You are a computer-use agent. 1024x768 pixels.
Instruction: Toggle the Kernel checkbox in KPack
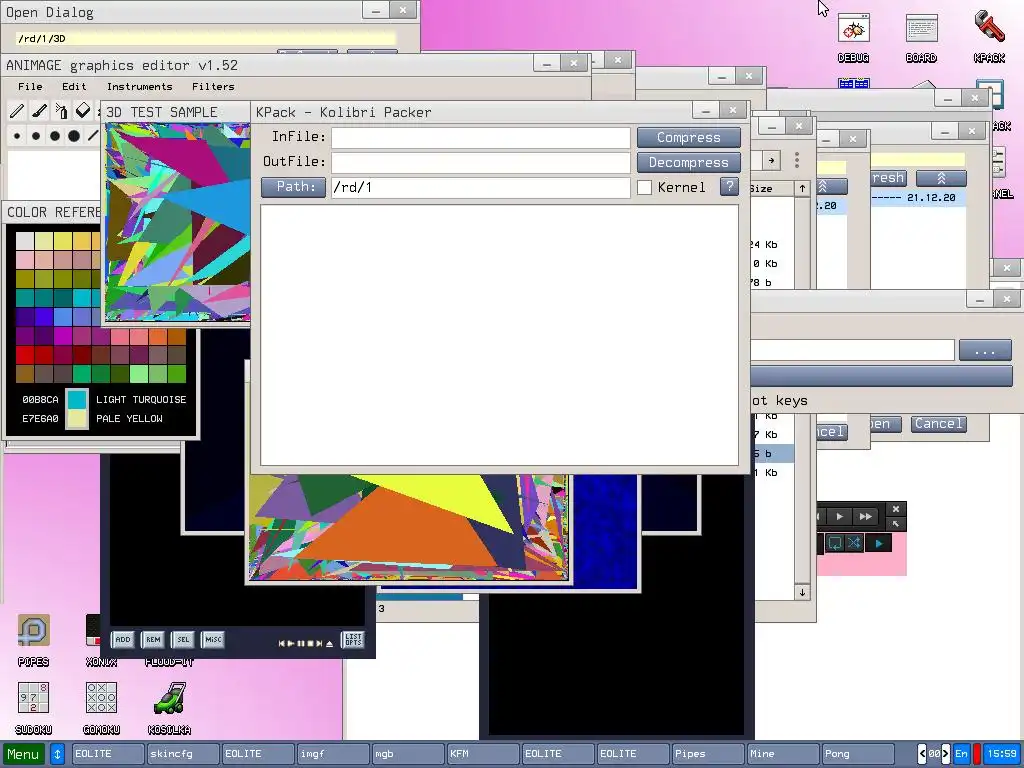click(645, 187)
